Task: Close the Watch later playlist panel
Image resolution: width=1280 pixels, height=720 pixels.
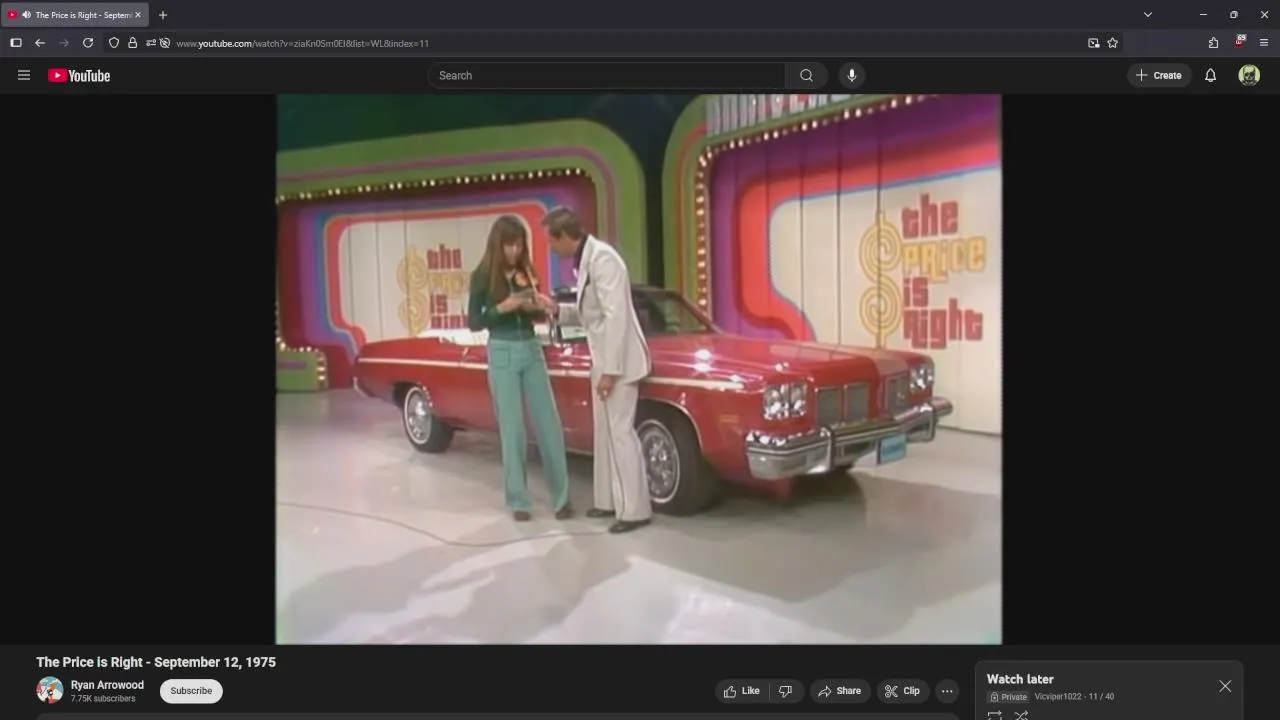Action: pos(1225,686)
